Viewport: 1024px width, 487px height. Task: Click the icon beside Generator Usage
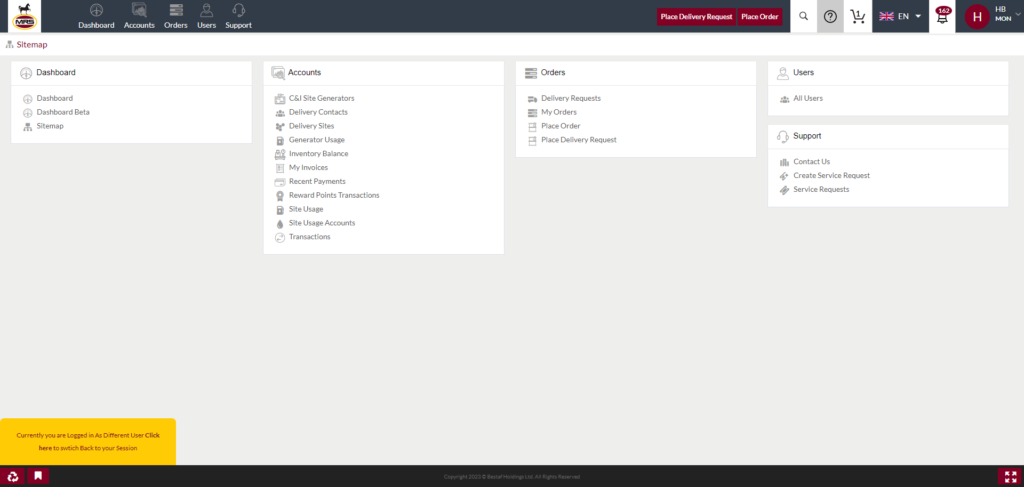click(x=280, y=140)
